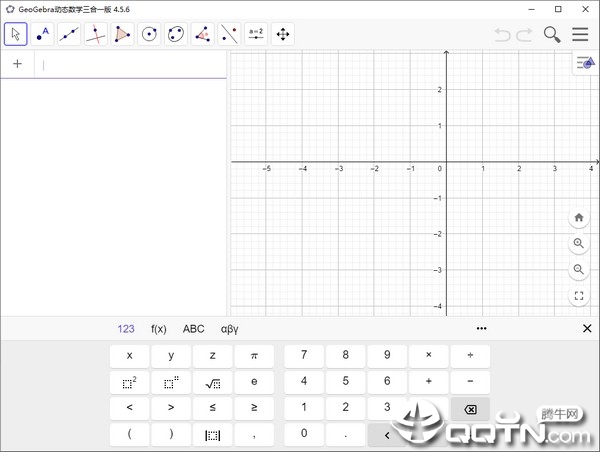
Task: Switch to the αβγ keyboard tab
Action: point(230,329)
